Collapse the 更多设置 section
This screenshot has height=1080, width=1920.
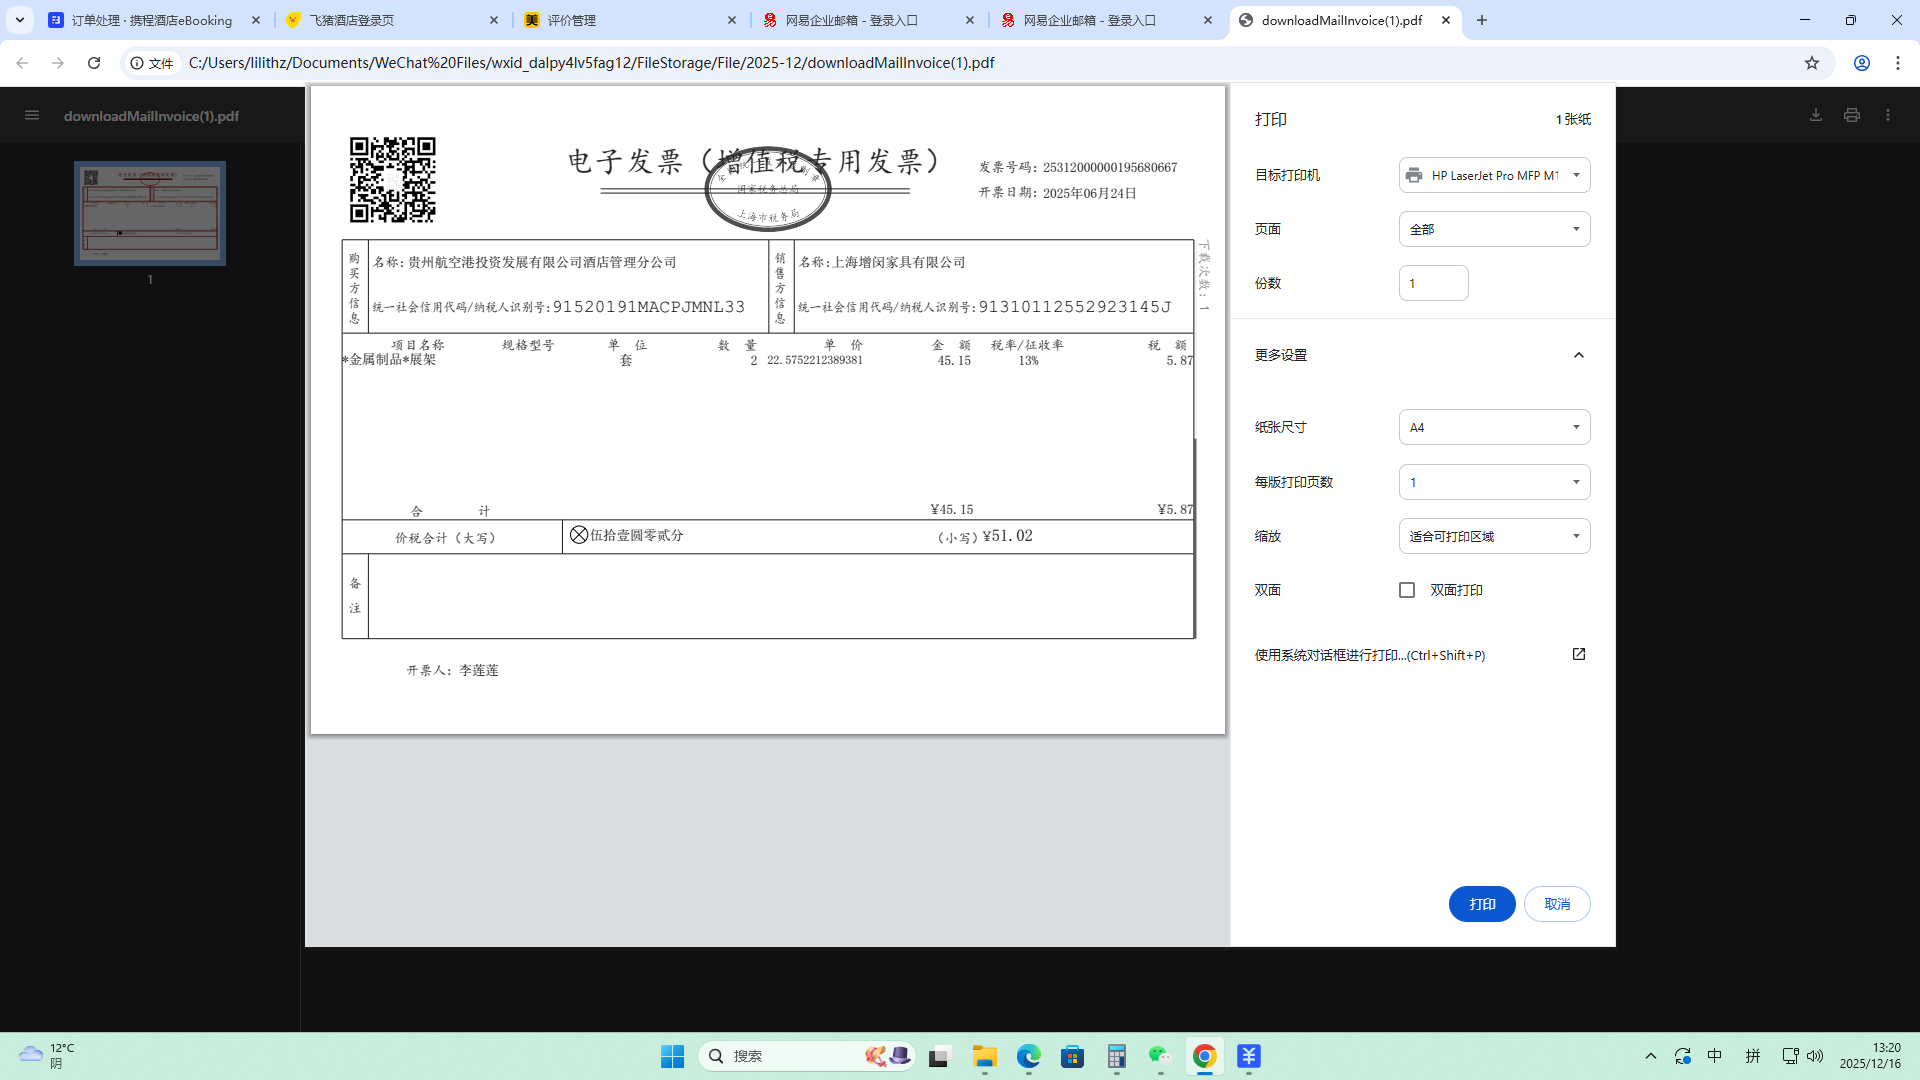tap(1579, 355)
